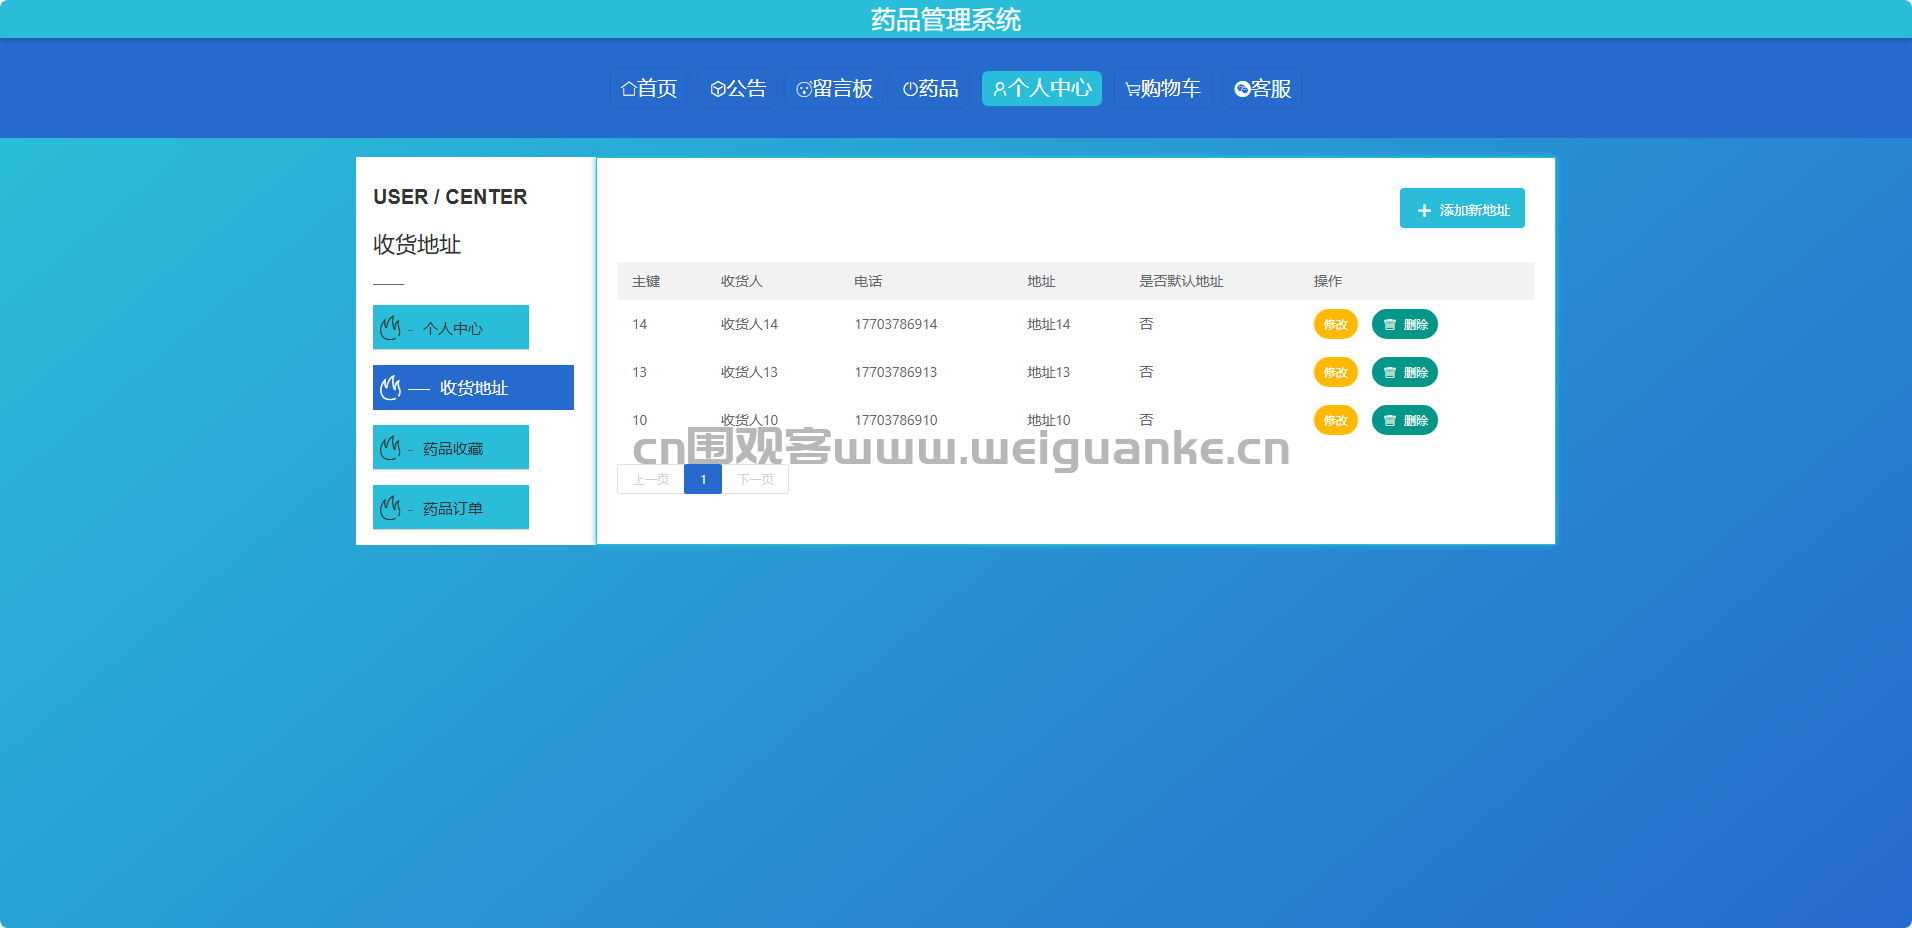Click 修改 for 收货人10
The image size is (1912, 928).
point(1335,420)
